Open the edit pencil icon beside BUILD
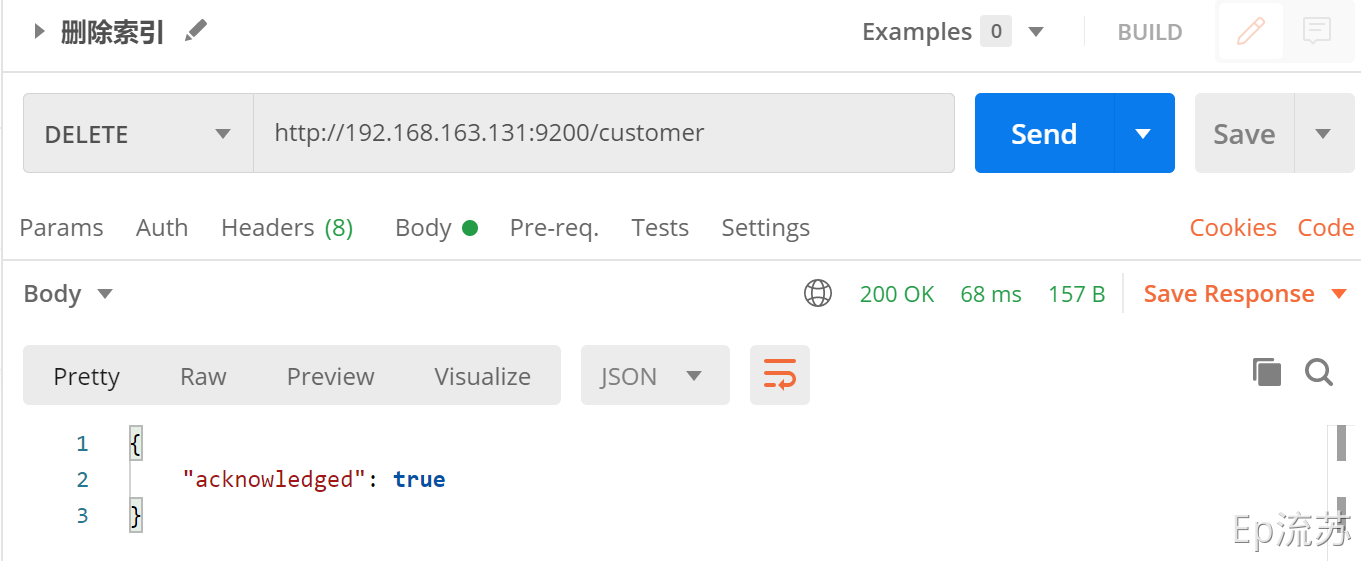Image resolution: width=1361 pixels, height=561 pixels. coord(1250,32)
